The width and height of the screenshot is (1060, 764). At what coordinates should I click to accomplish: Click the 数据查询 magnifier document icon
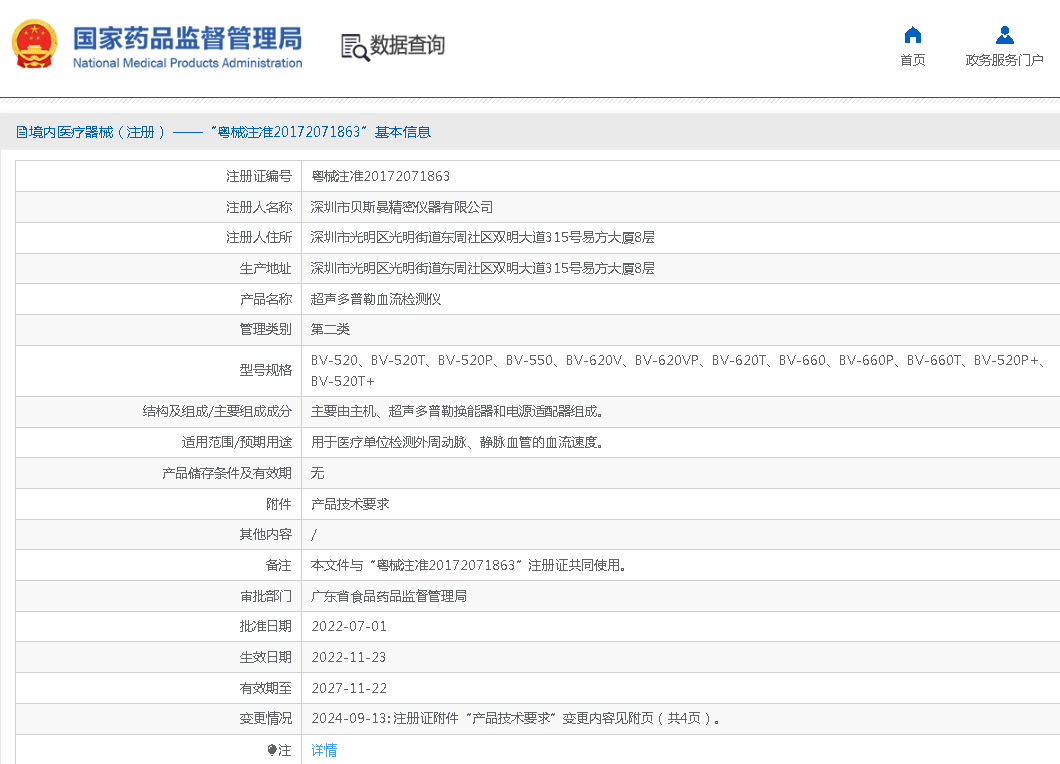[x=354, y=46]
